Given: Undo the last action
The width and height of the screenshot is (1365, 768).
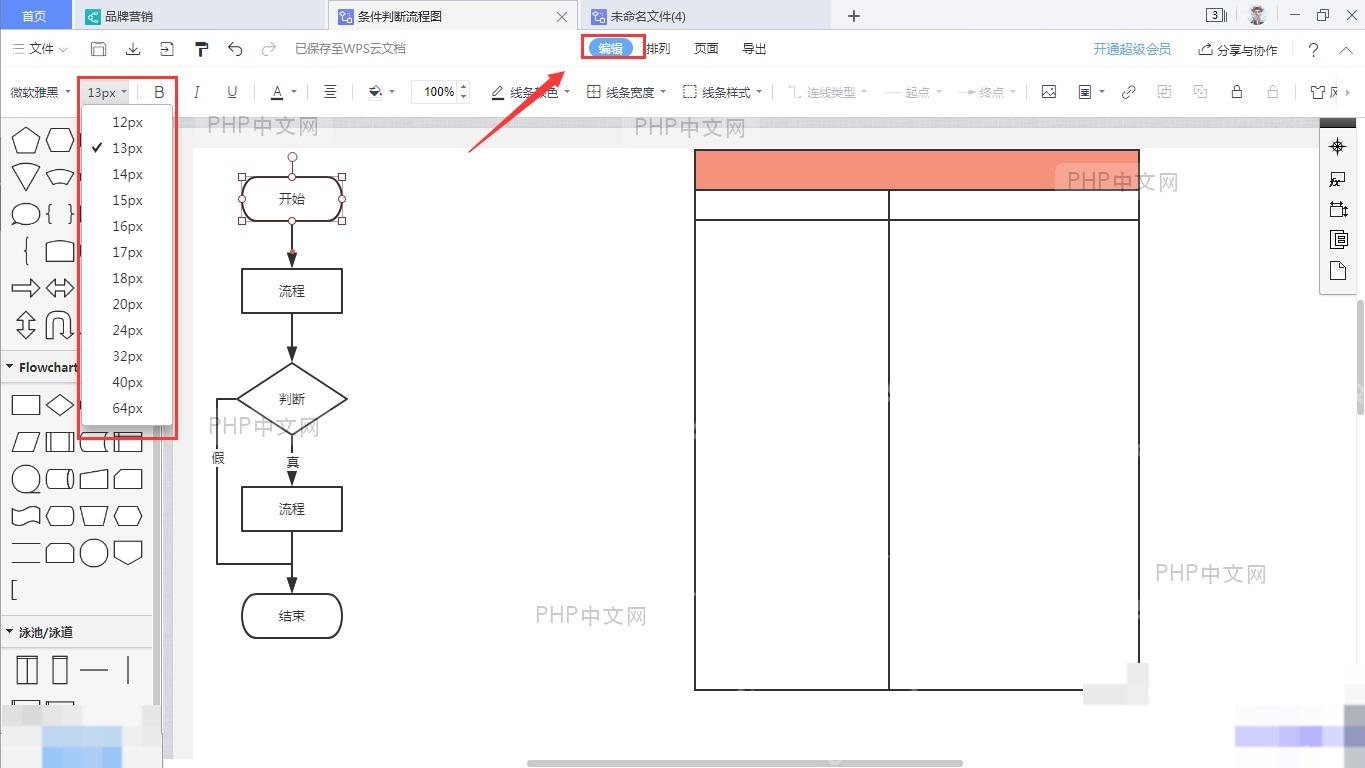Looking at the screenshot, I should [x=235, y=49].
